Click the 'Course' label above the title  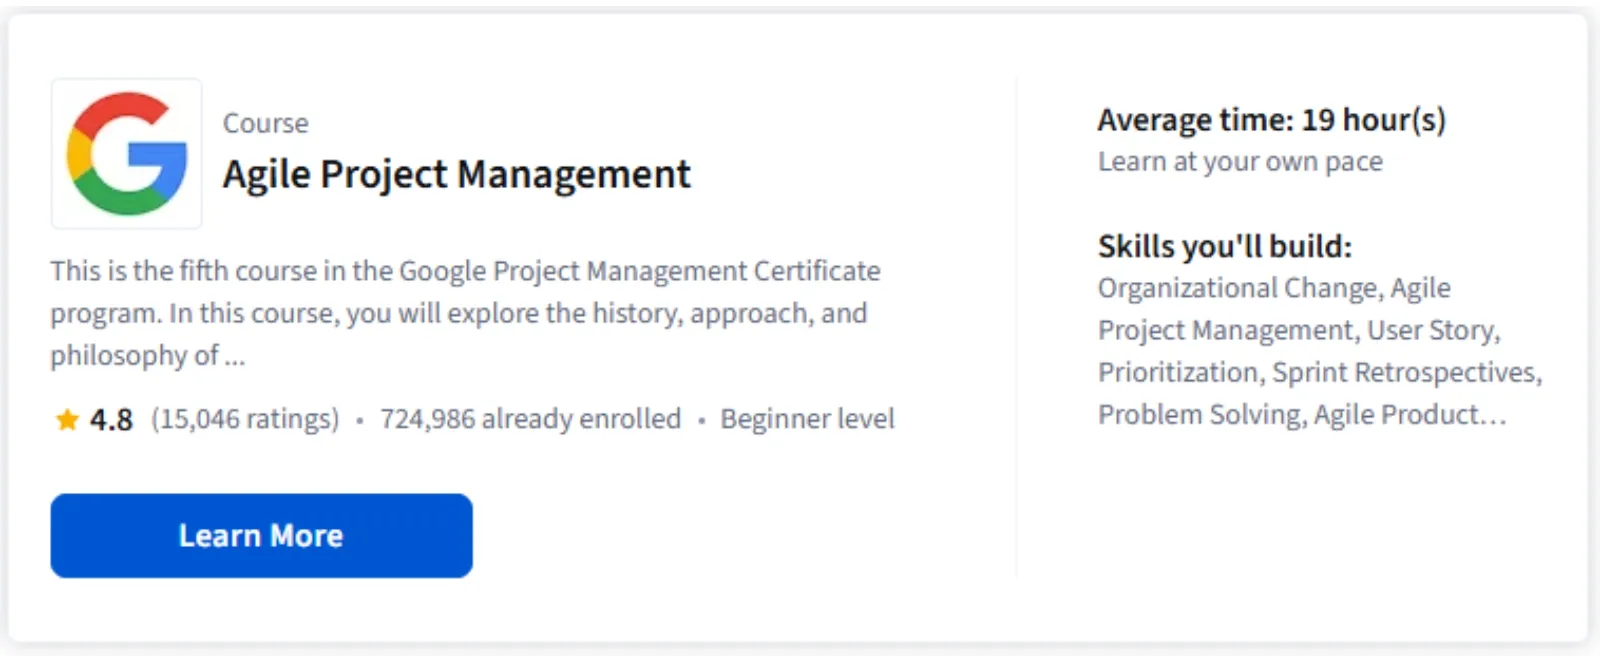265,123
